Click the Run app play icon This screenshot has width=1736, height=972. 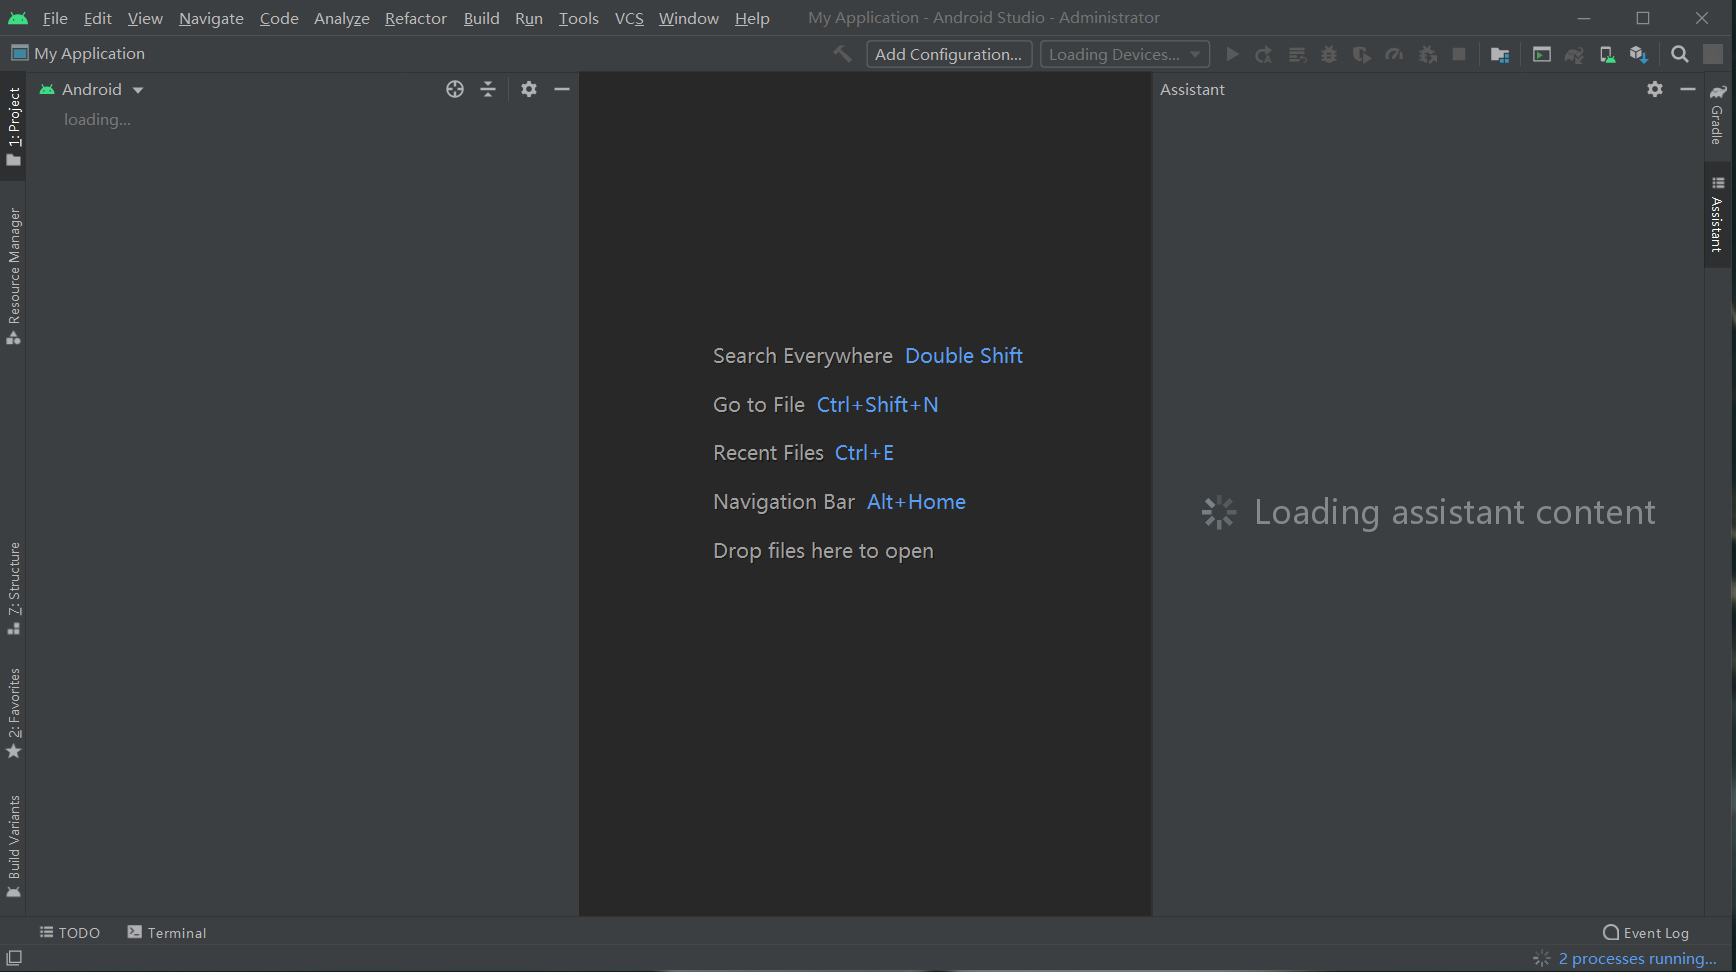pos(1232,54)
